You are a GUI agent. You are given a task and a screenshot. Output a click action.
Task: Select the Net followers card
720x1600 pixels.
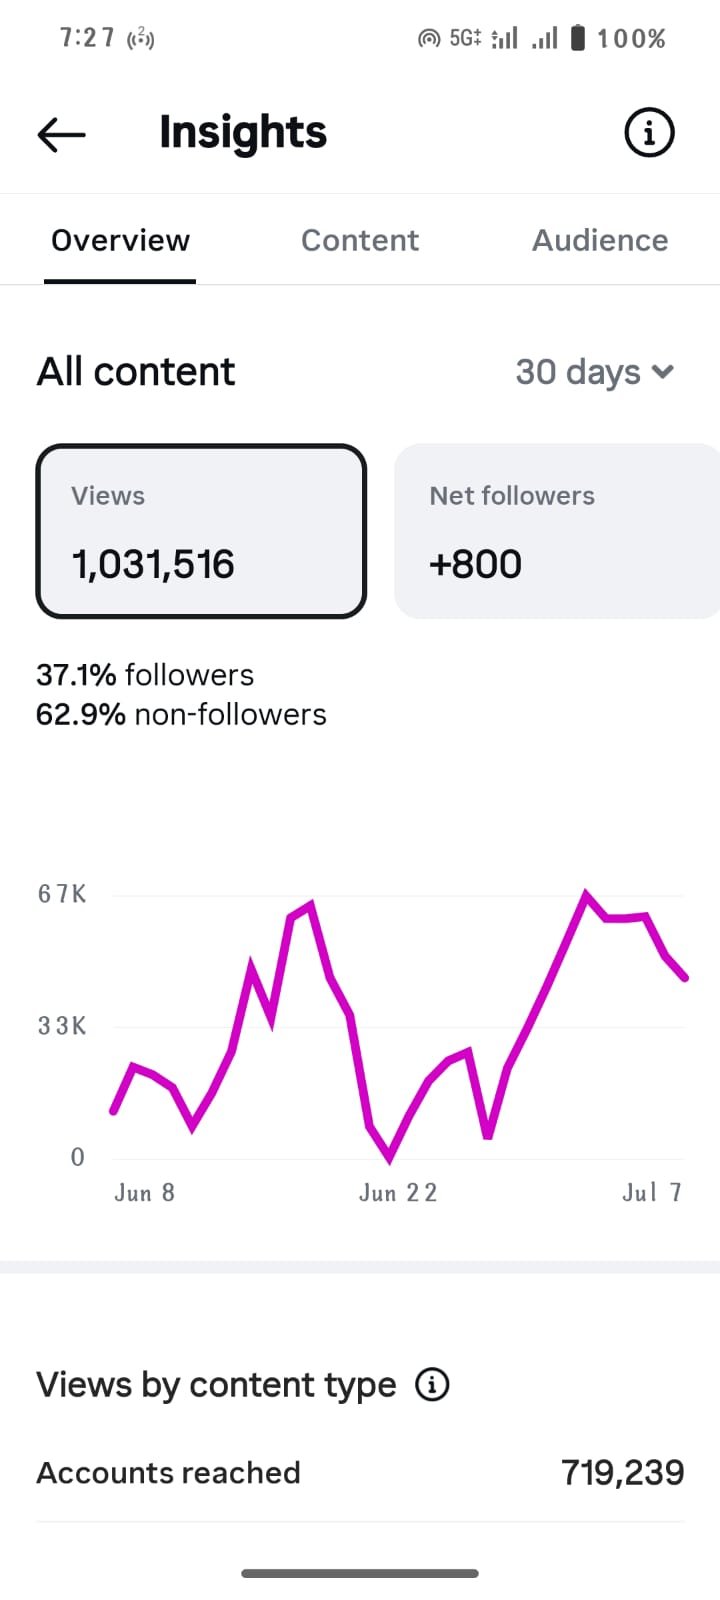point(558,531)
